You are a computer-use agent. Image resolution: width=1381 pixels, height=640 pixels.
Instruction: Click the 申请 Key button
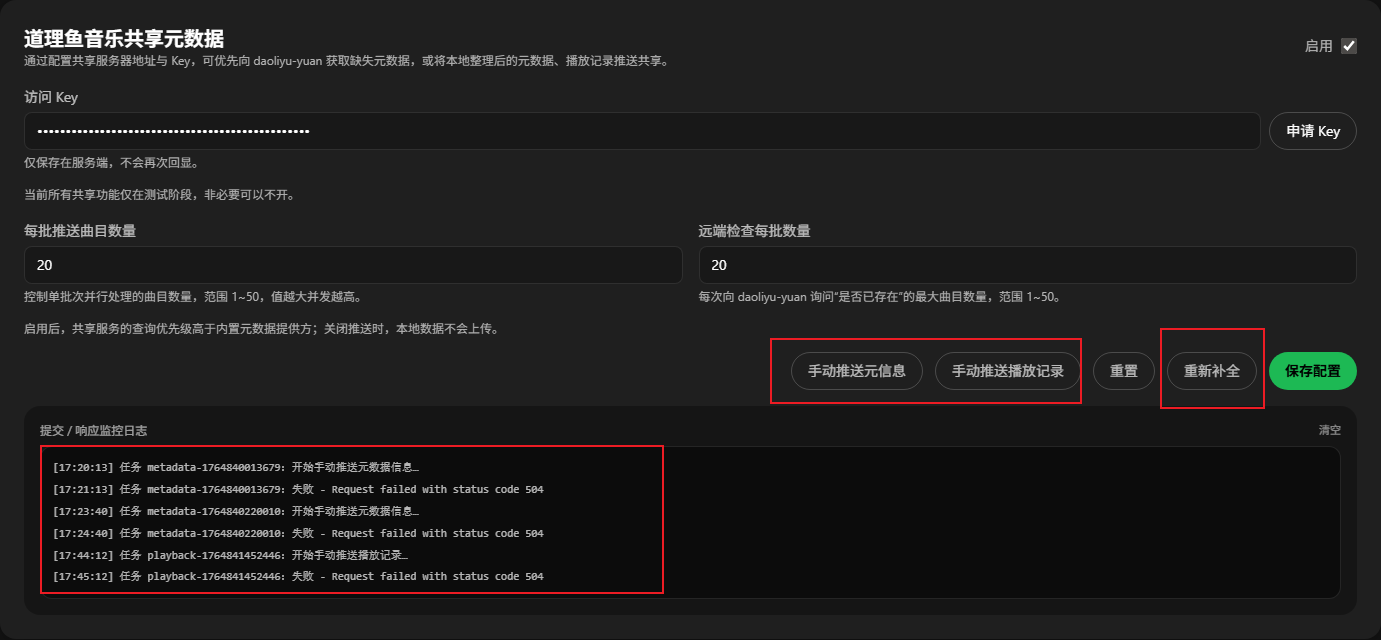coord(1312,131)
